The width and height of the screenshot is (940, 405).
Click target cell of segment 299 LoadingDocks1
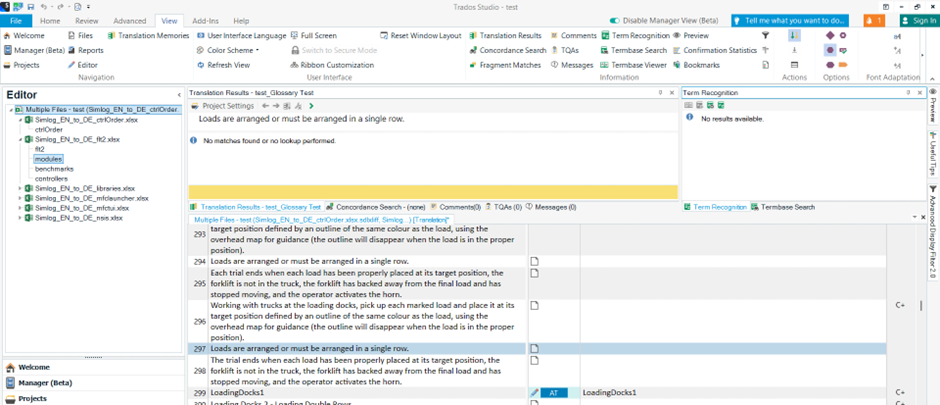tap(733, 392)
